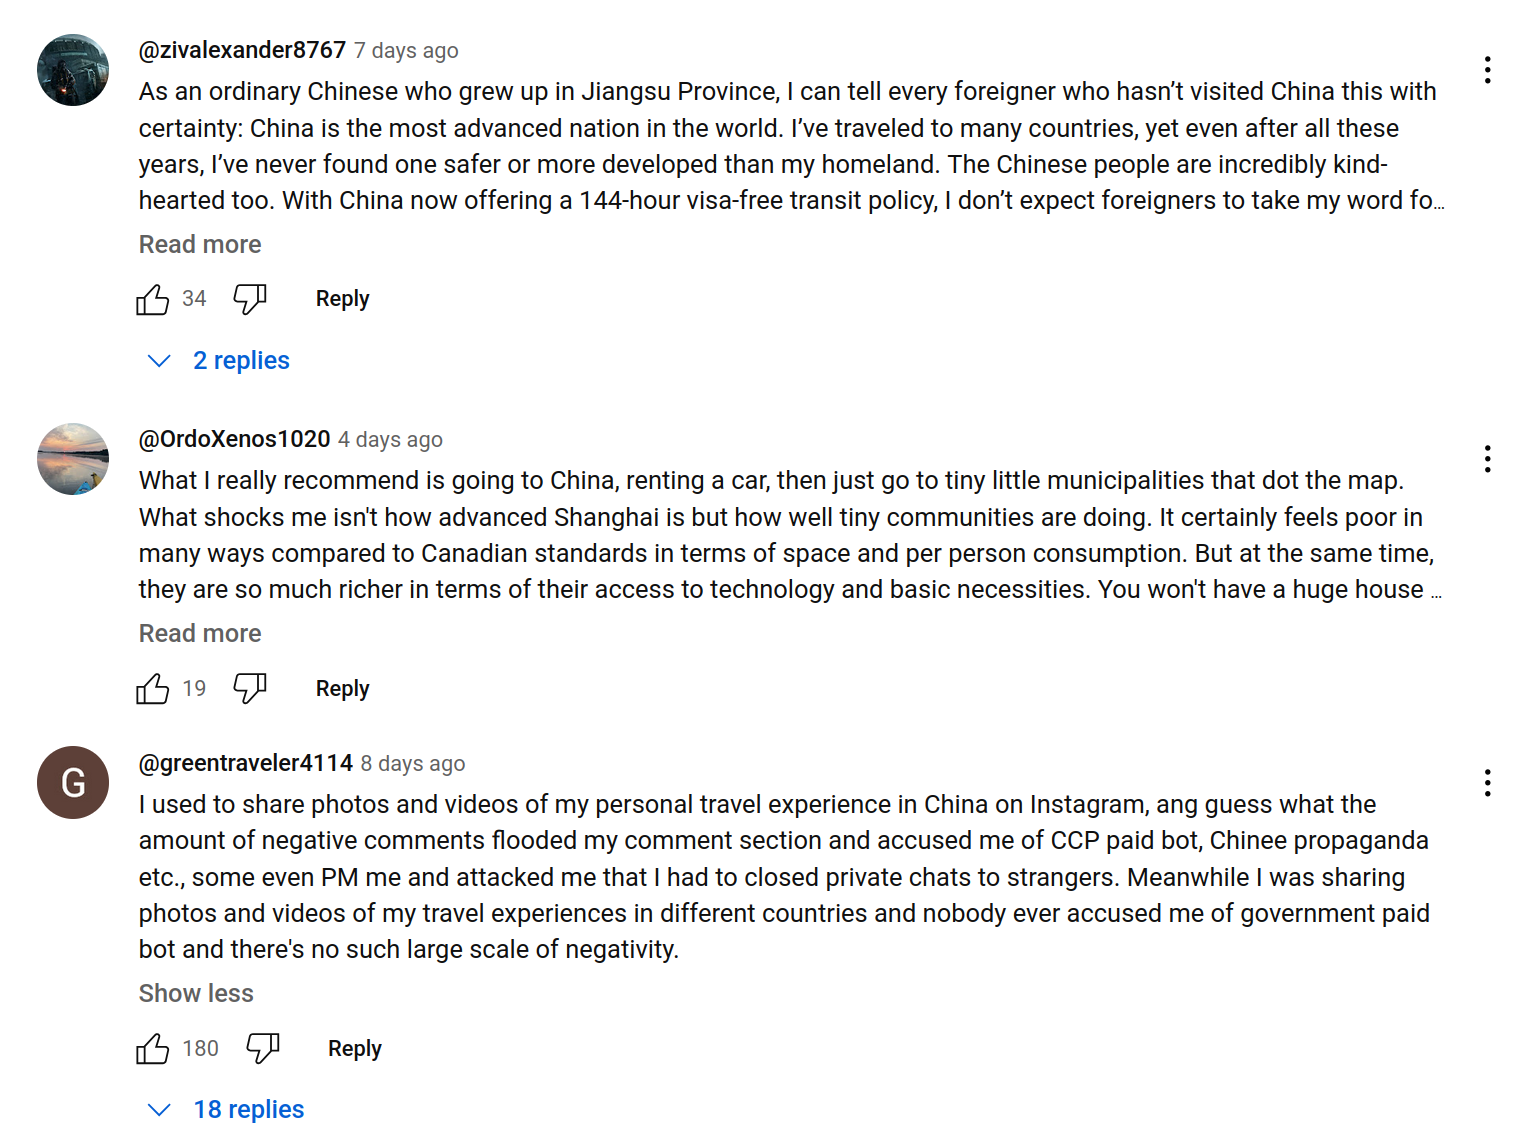
Task: Like the @greentraveler4114 comment
Action: [153, 1049]
